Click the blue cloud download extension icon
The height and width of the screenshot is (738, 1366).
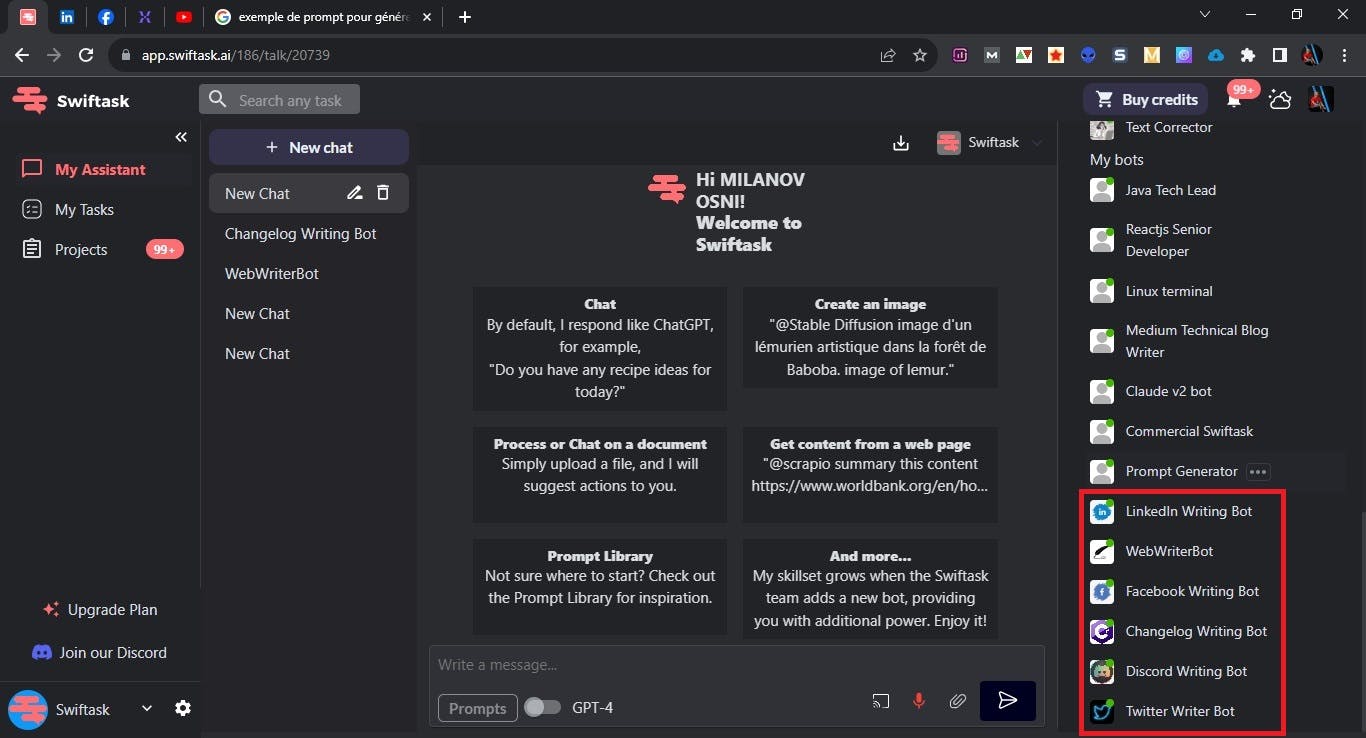click(1215, 55)
